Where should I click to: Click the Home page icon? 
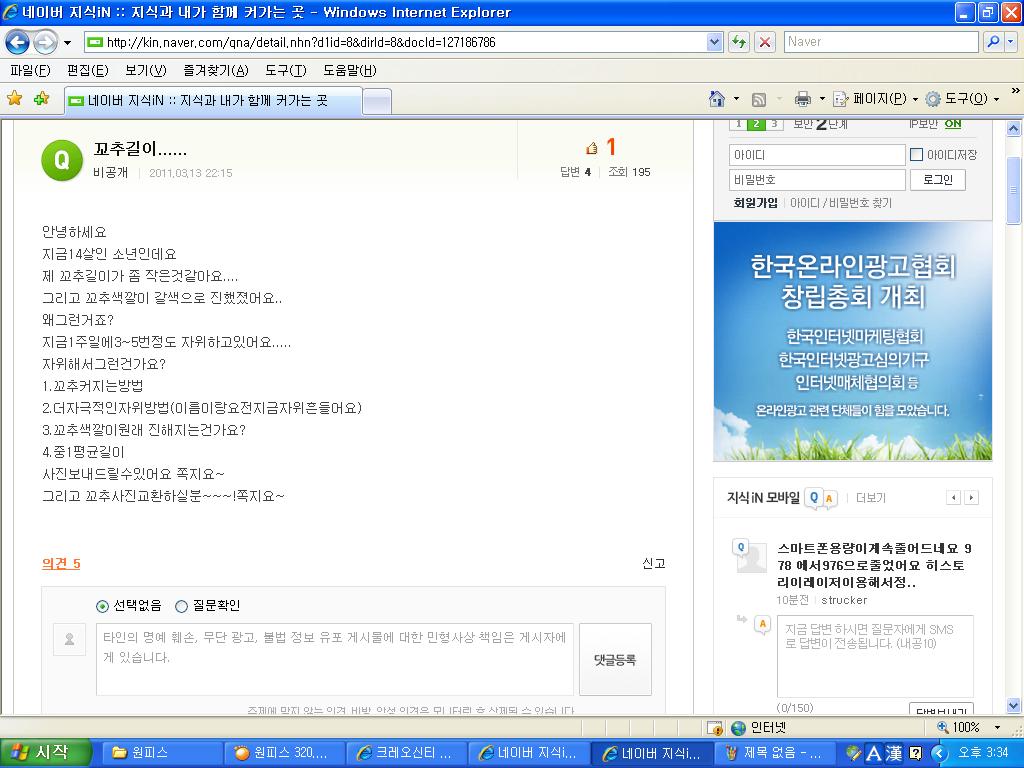[716, 99]
